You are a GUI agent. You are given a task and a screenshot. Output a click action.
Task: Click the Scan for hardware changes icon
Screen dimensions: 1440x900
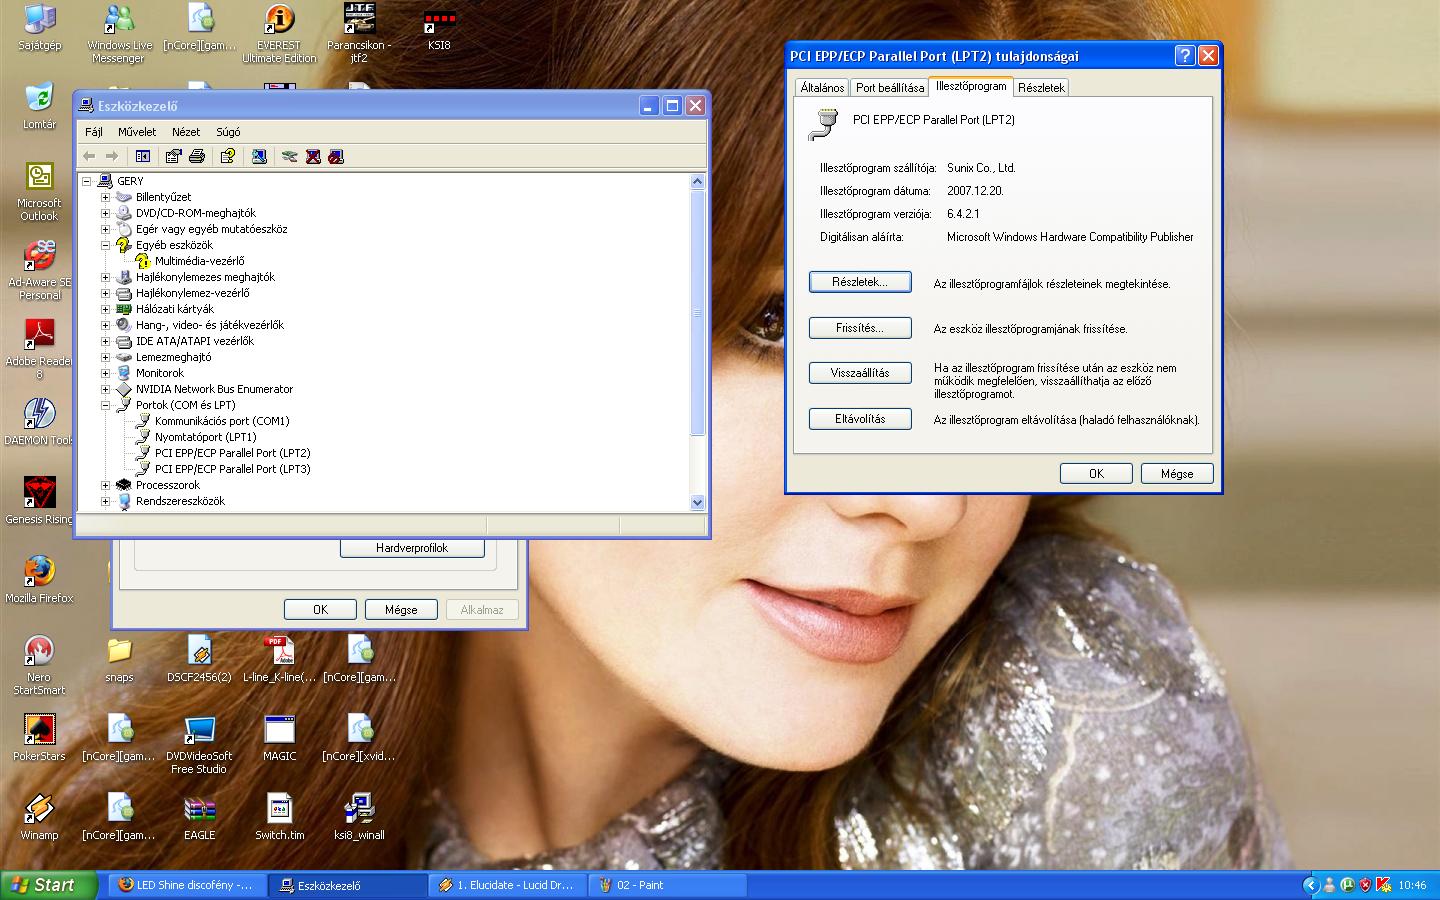click(x=259, y=156)
